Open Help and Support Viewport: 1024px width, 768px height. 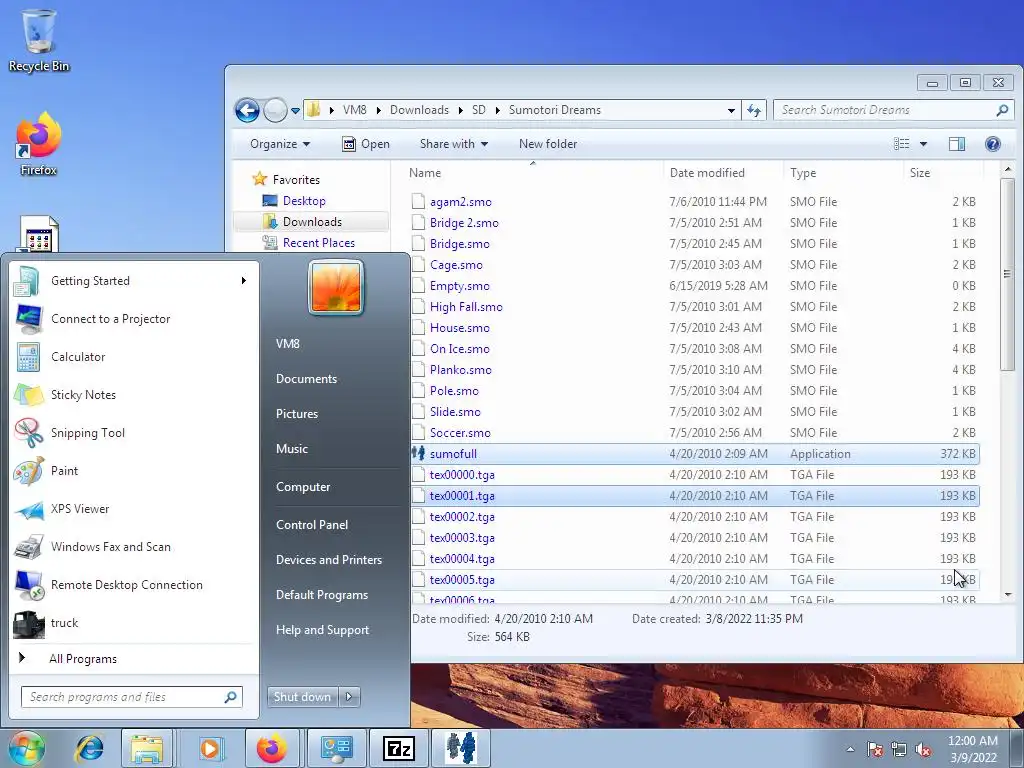click(x=322, y=630)
